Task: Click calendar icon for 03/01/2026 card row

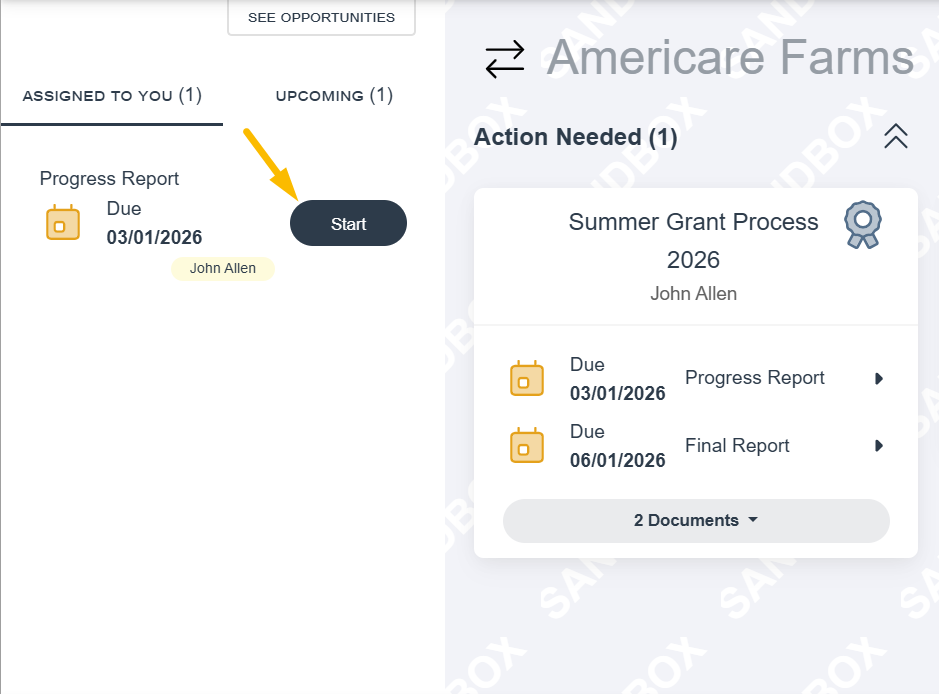Action: coord(527,378)
